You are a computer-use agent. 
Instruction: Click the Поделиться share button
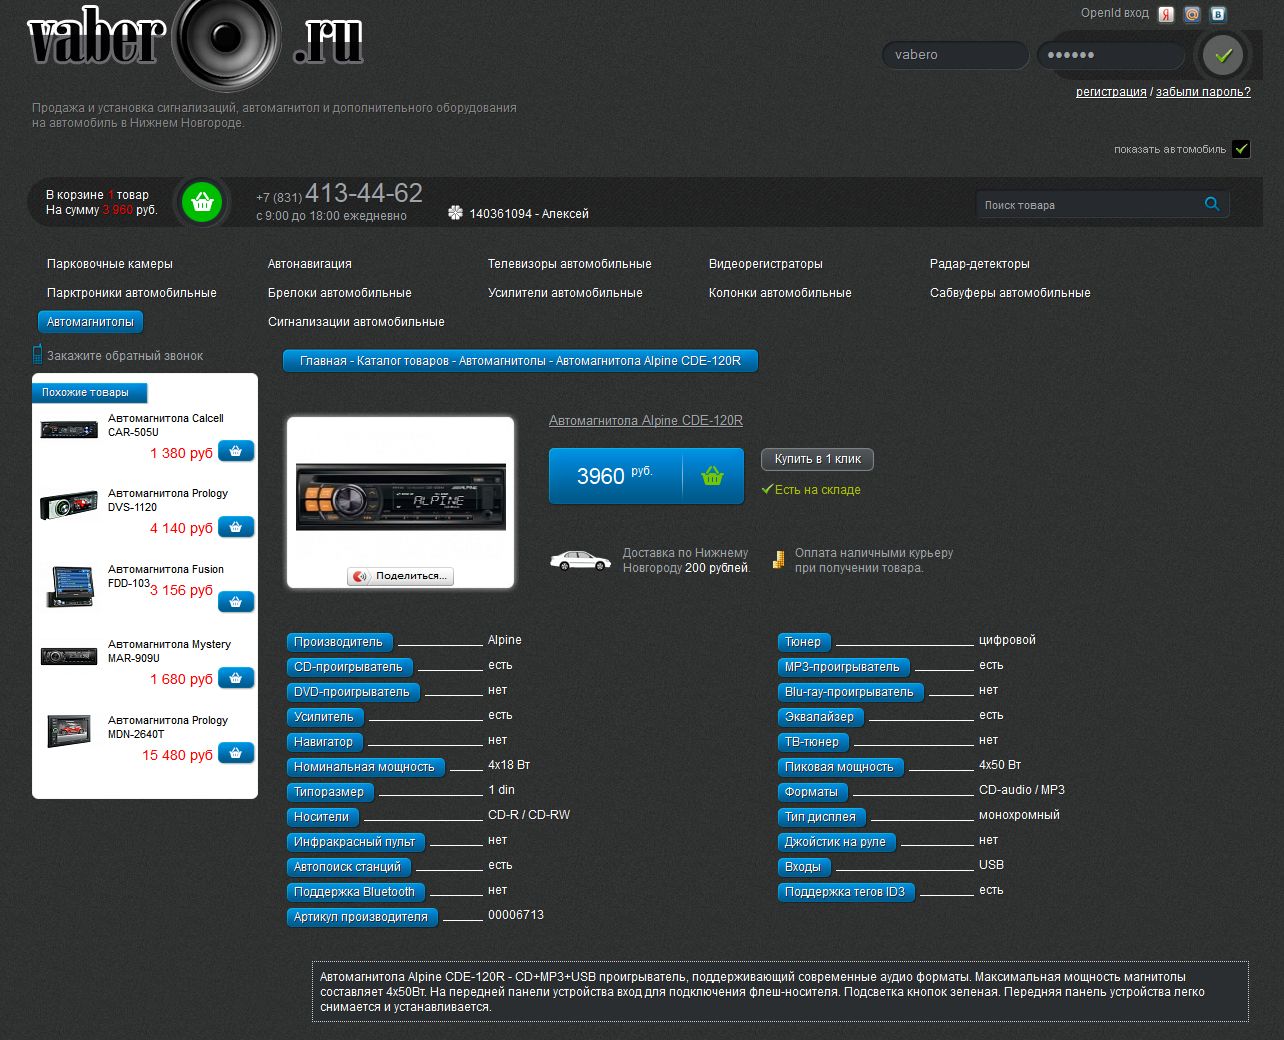point(400,576)
